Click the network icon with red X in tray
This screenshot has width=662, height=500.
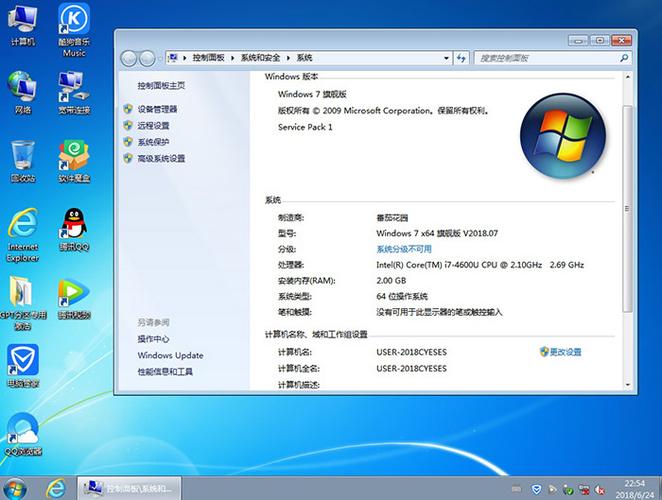(x=584, y=490)
